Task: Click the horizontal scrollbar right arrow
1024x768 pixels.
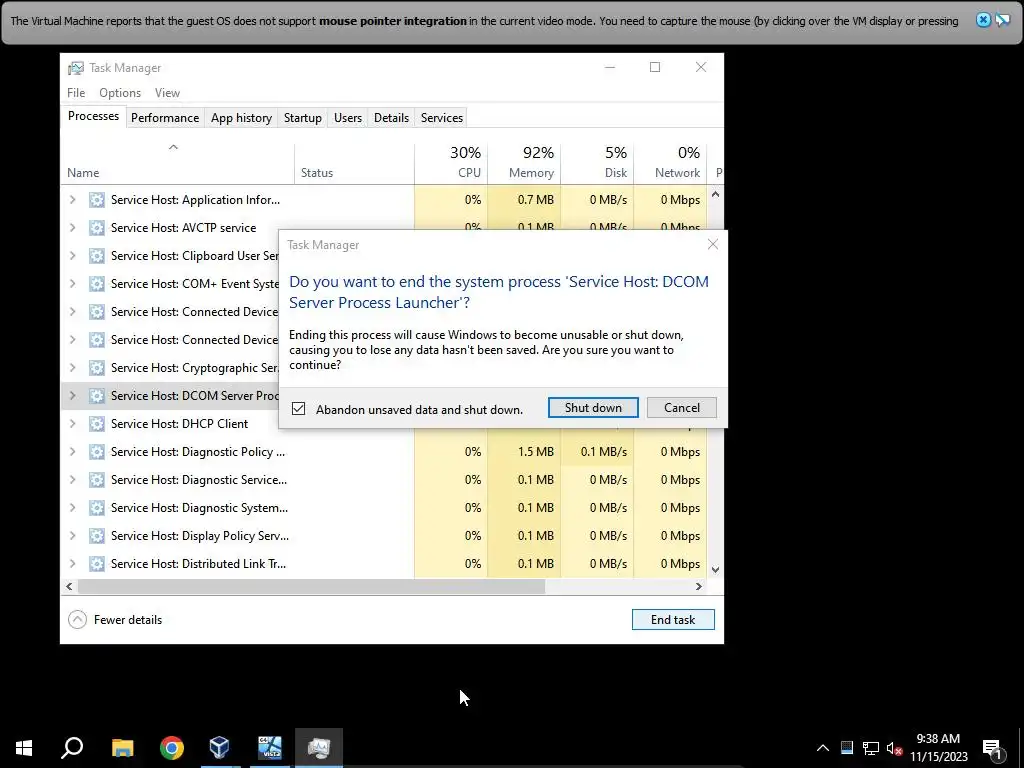Action: 699,586
